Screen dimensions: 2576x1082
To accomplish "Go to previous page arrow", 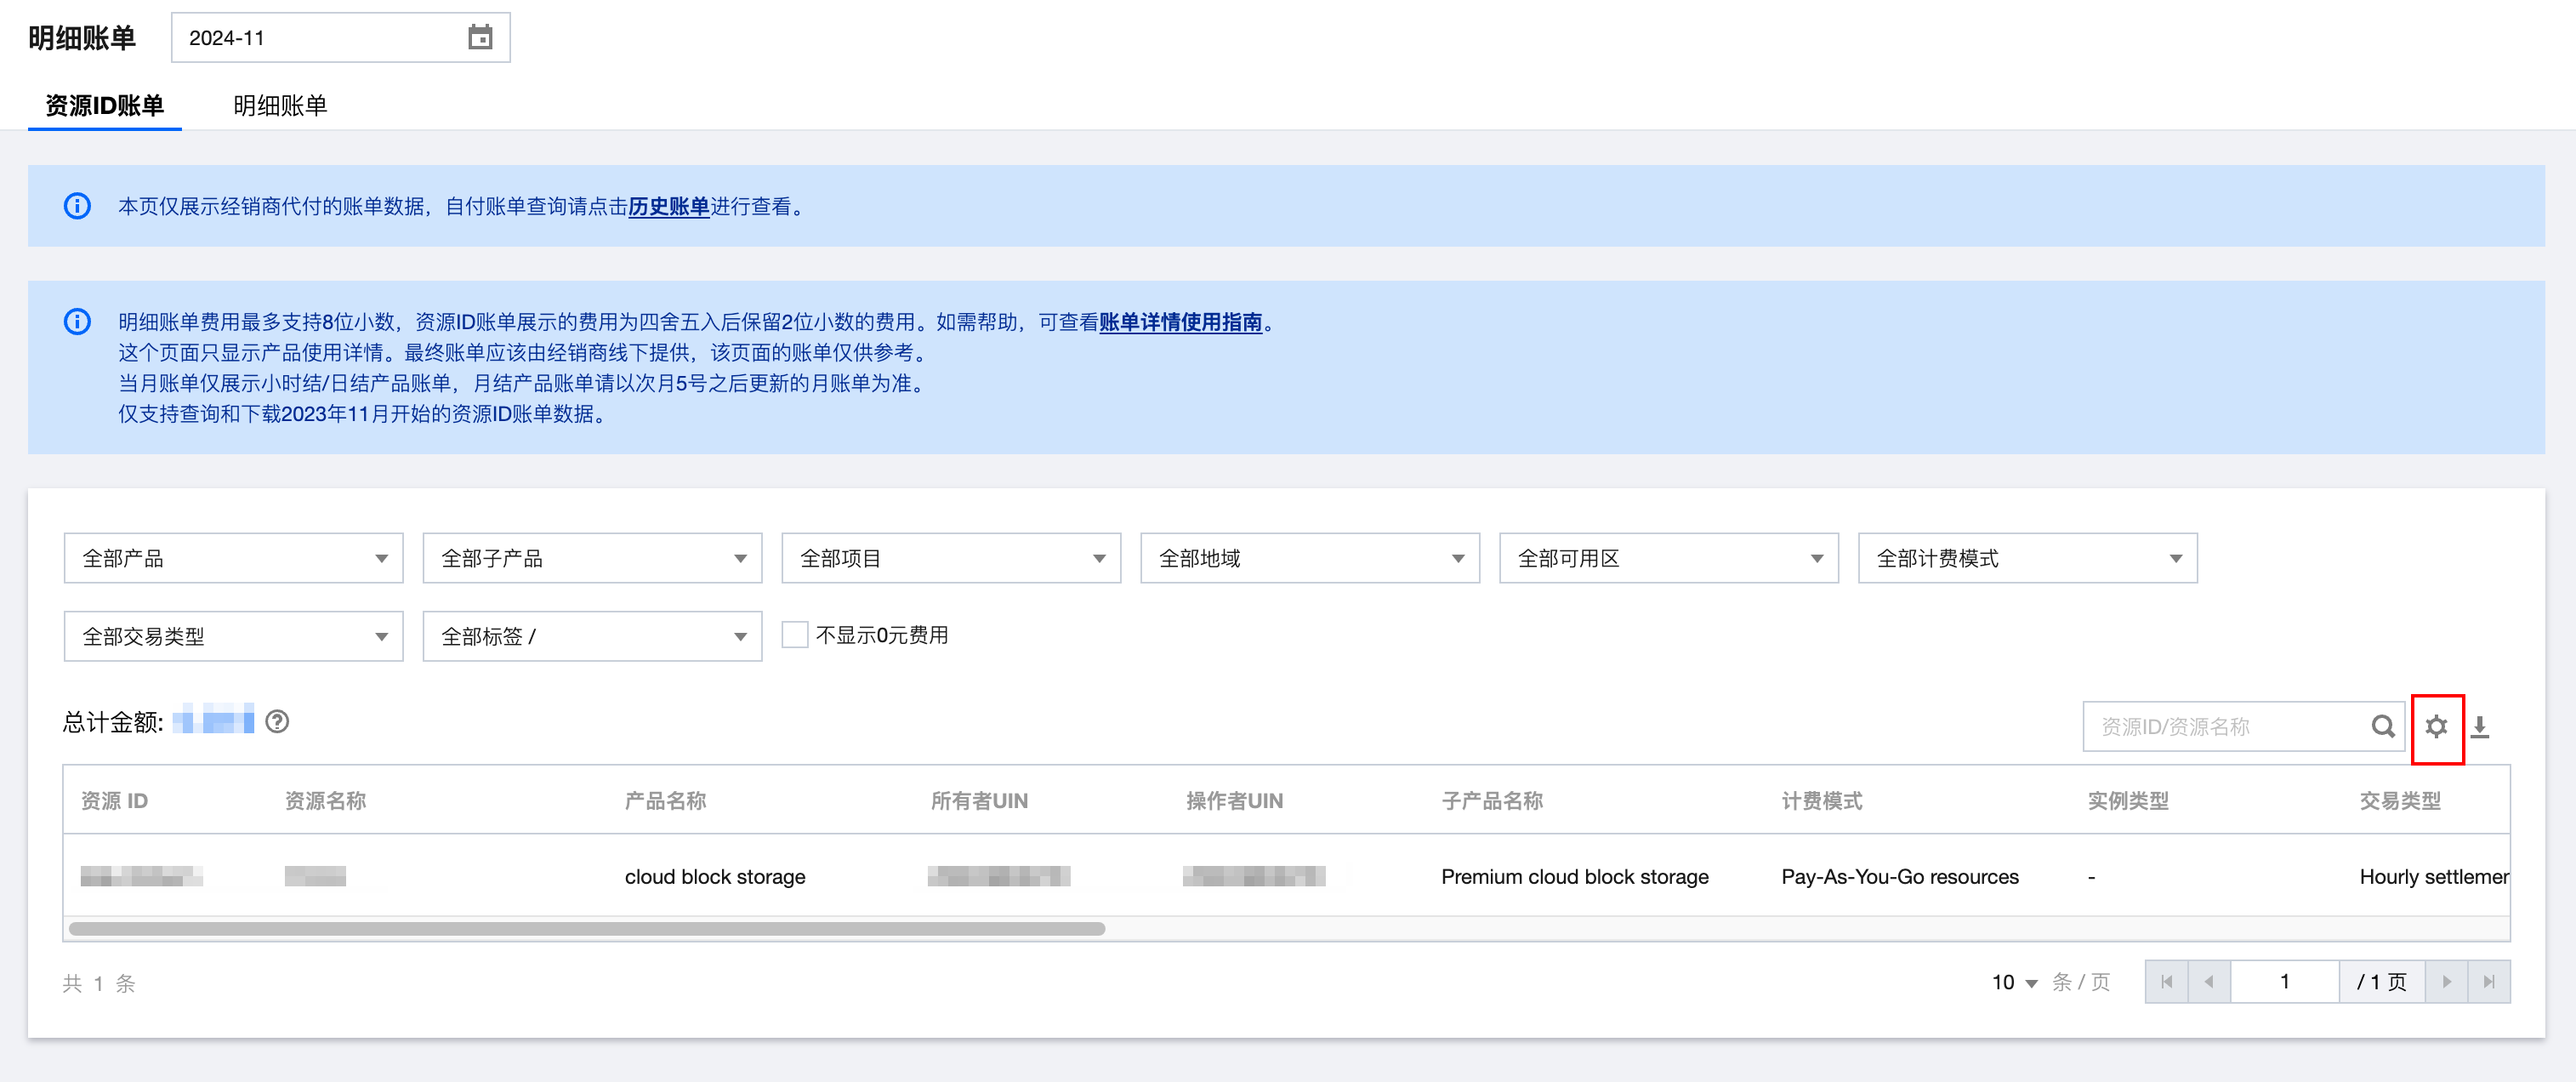I will (2209, 982).
